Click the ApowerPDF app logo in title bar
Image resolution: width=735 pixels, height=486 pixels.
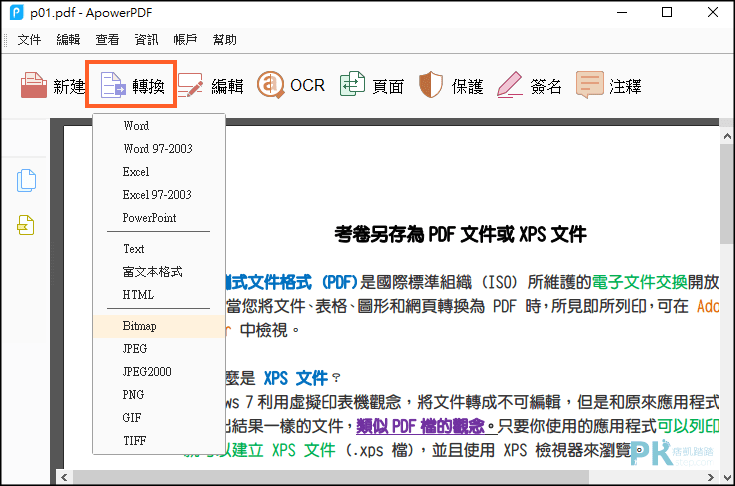coord(16,12)
